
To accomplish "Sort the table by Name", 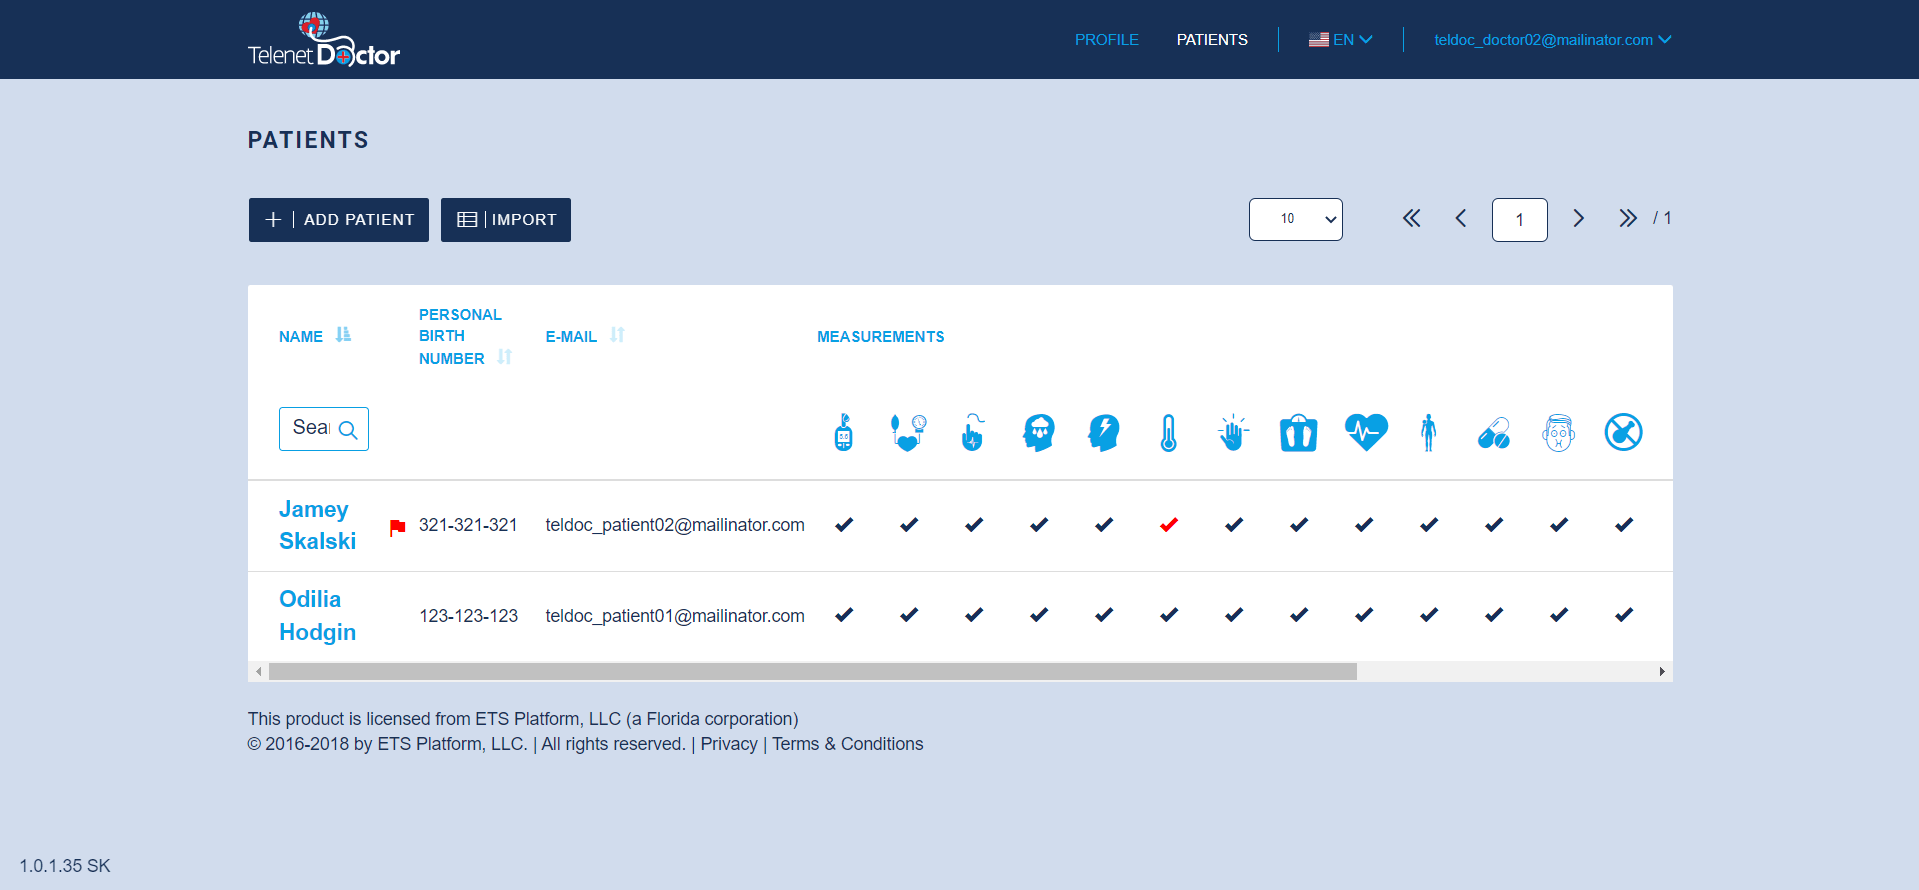I will (x=343, y=335).
